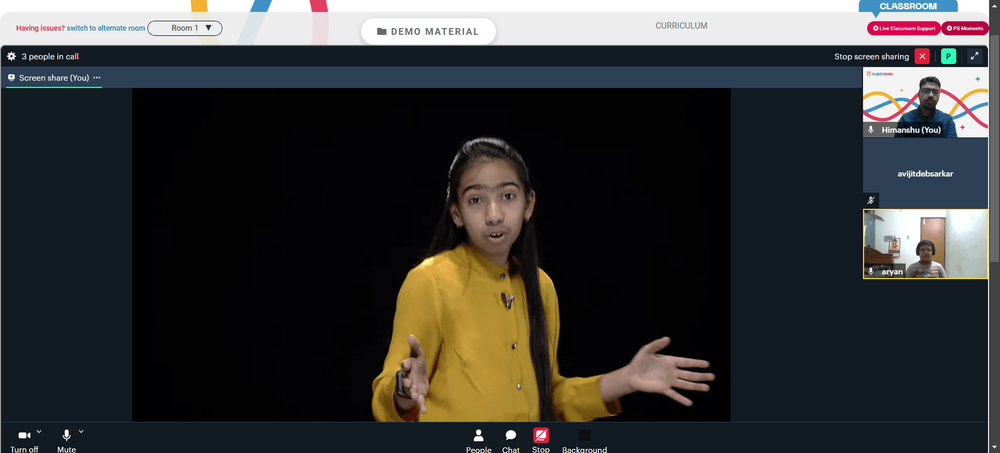
Task: Stop screen sharing with red X button
Action: click(922, 56)
